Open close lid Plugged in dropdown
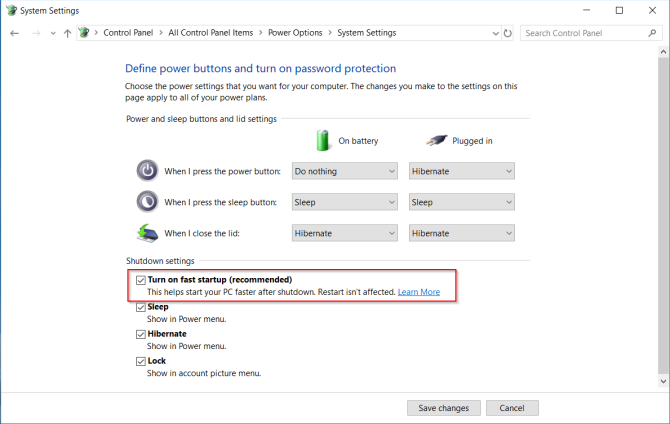 pyautogui.click(x=461, y=233)
